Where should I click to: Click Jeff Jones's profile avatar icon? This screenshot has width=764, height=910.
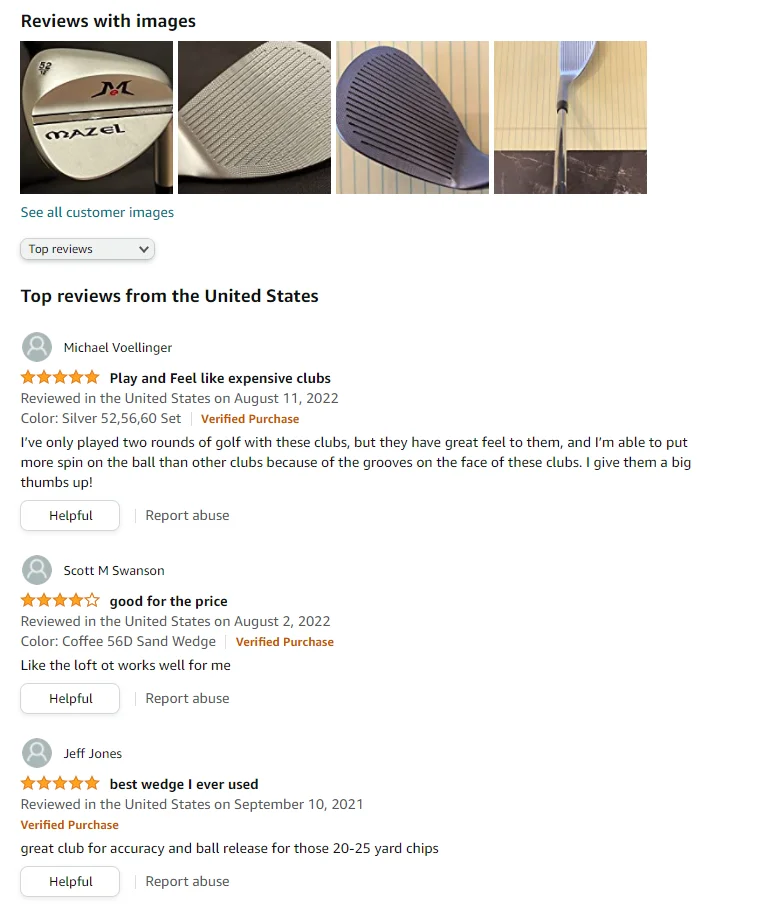pos(37,753)
